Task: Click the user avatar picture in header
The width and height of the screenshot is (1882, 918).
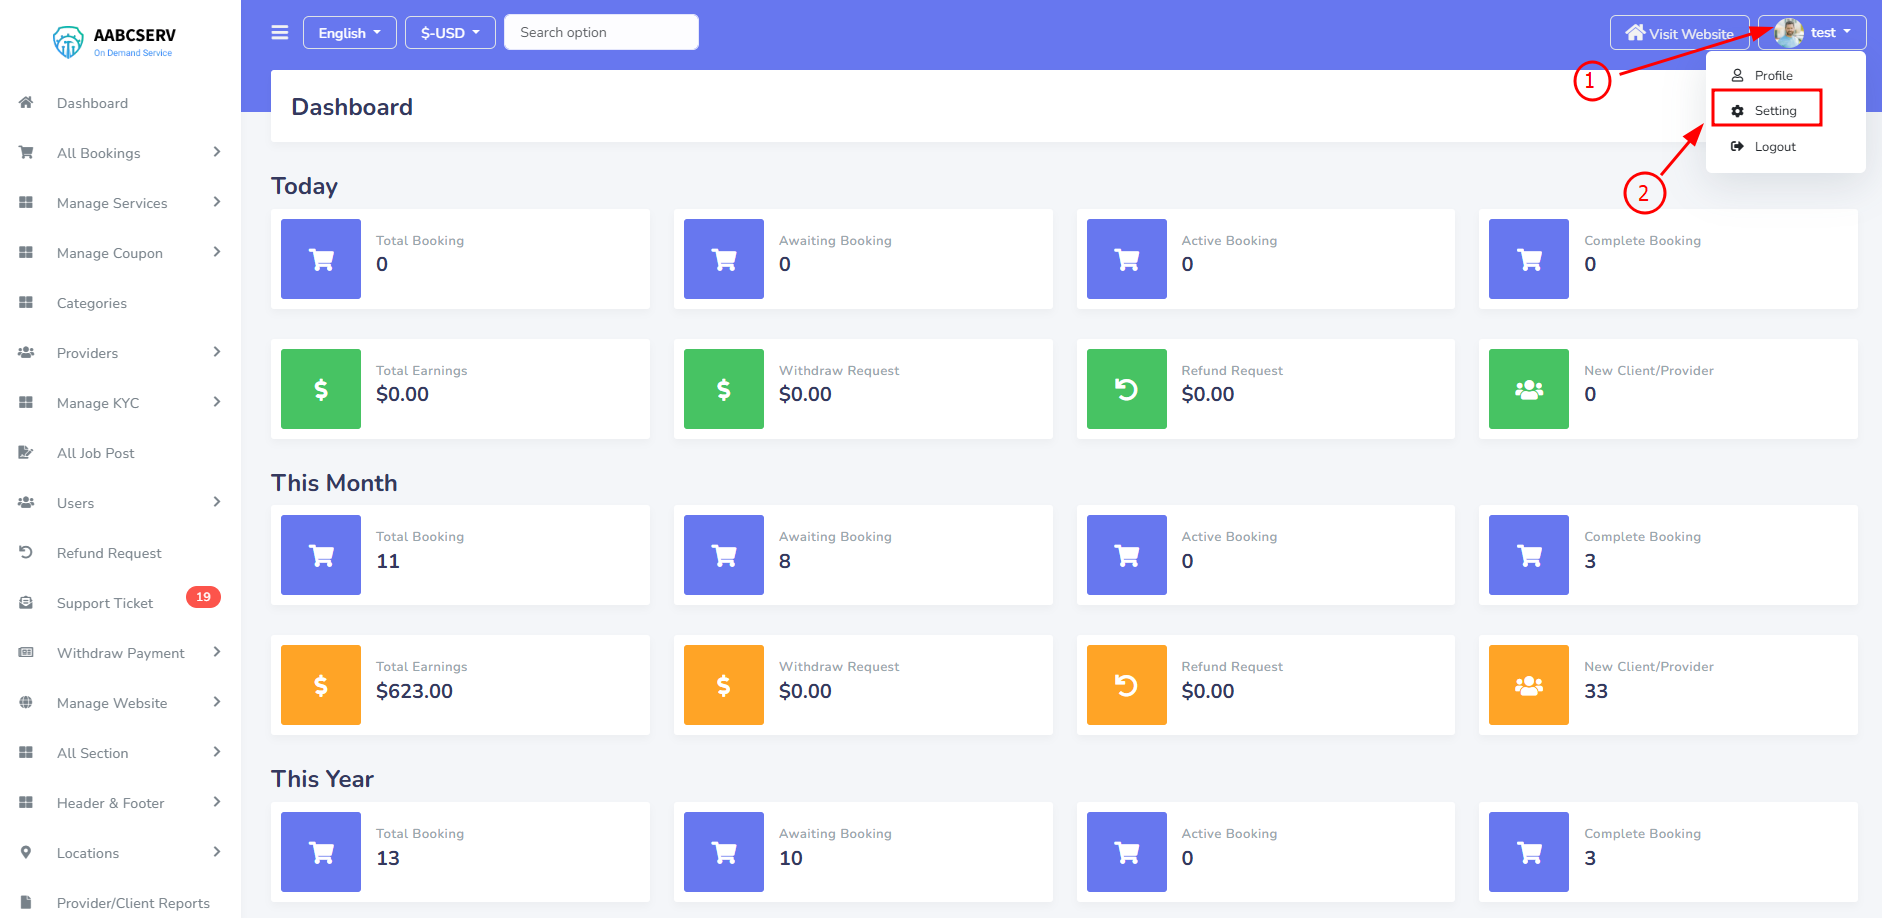Action: 1789,33
